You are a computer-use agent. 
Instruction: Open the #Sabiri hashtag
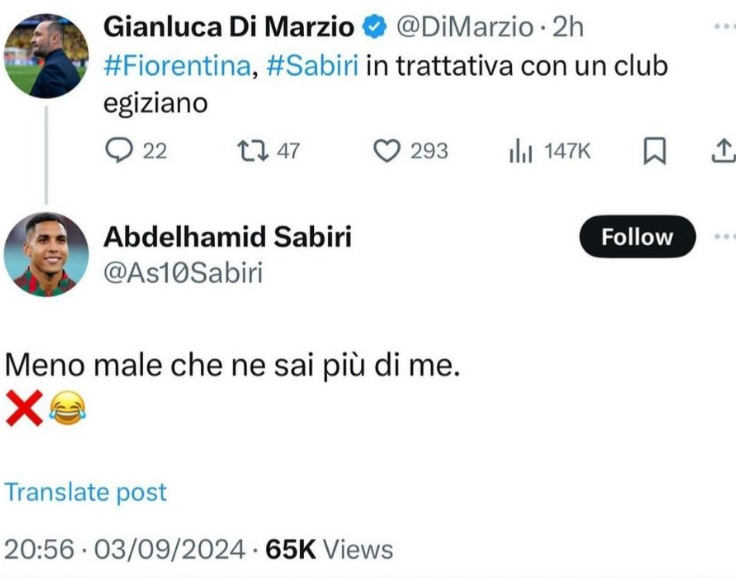[x=314, y=66]
